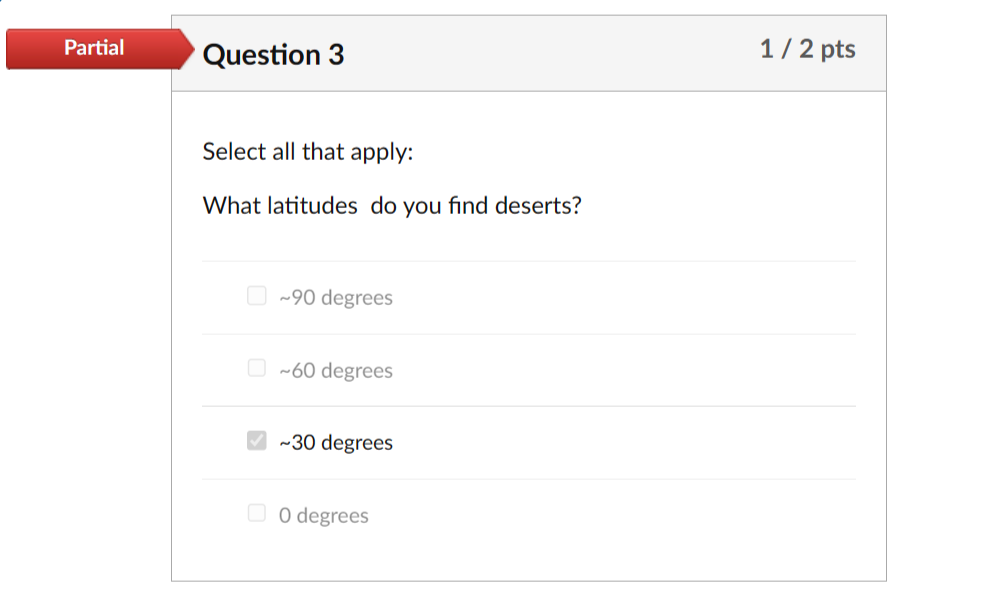Screen dimensions: 1002x598
Task: Click the red ribbon arrow icon
Action: (180, 47)
